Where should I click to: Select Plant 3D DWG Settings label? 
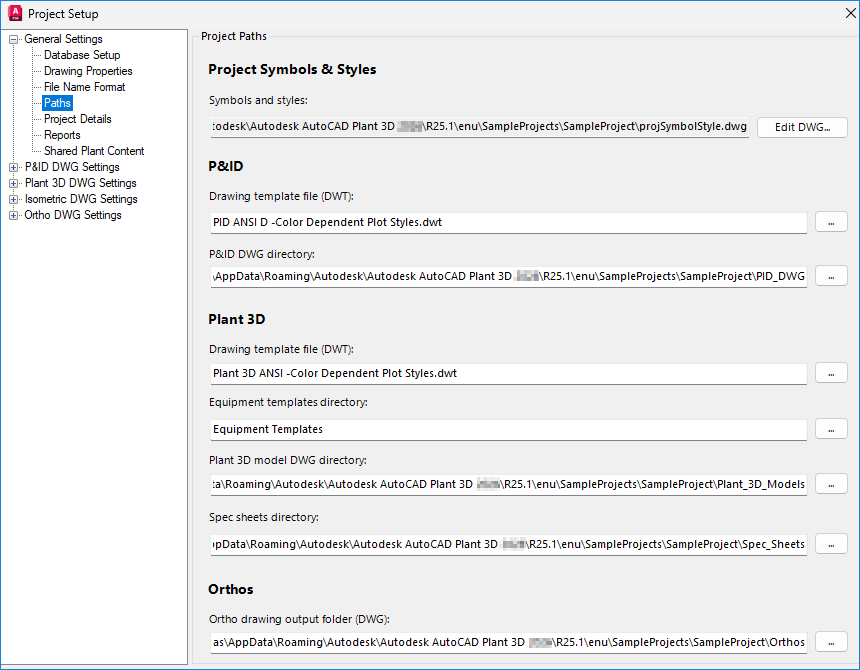click(81, 183)
